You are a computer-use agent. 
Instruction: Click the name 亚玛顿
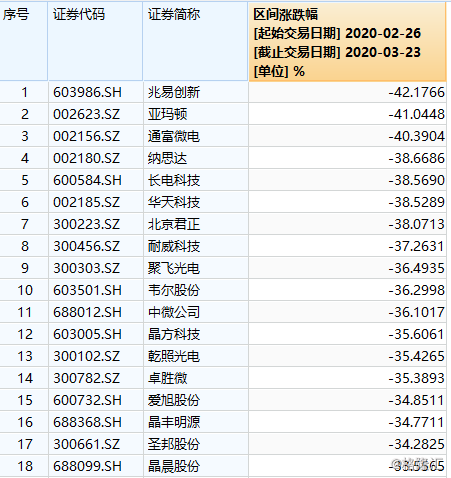click(168, 114)
